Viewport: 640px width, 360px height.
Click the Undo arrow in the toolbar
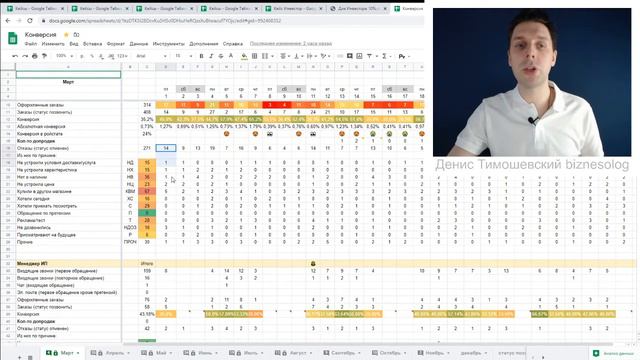pos(15,56)
